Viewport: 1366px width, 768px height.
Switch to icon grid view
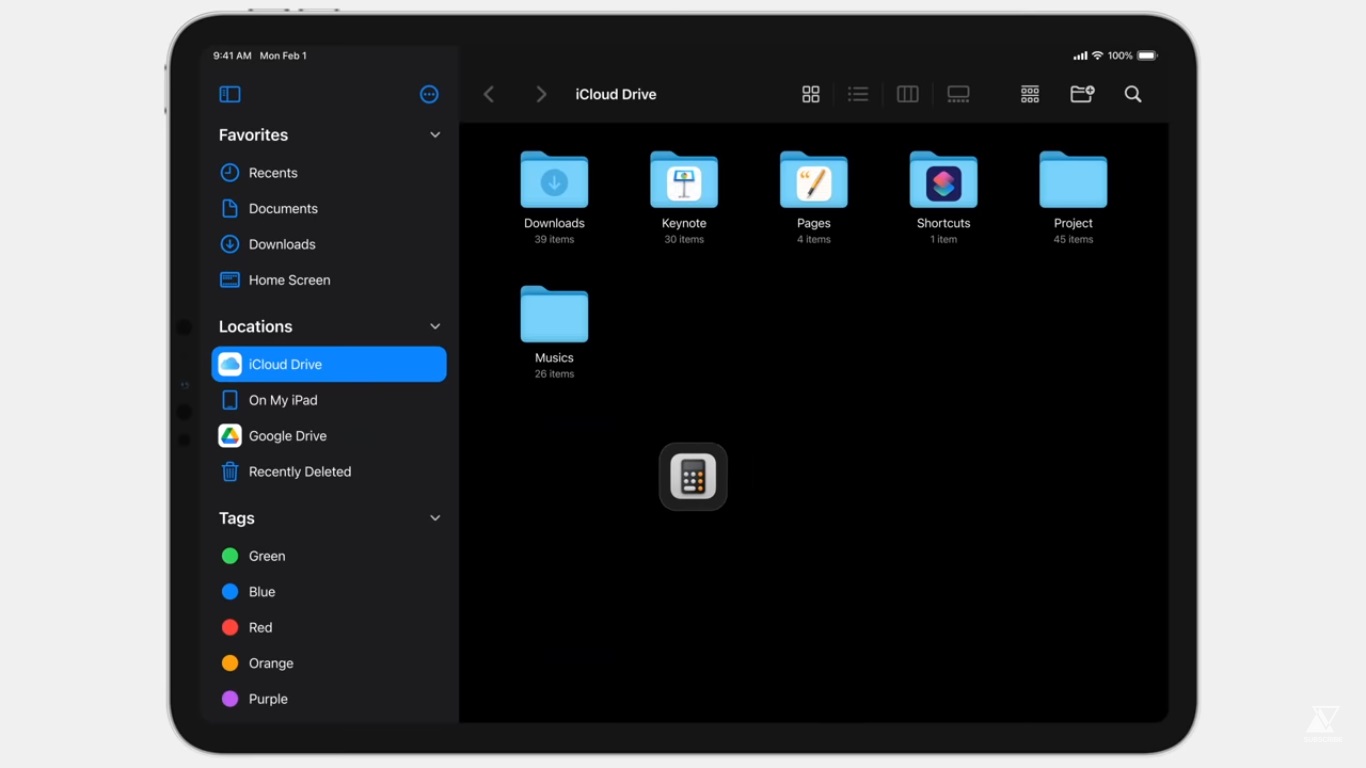tap(811, 94)
